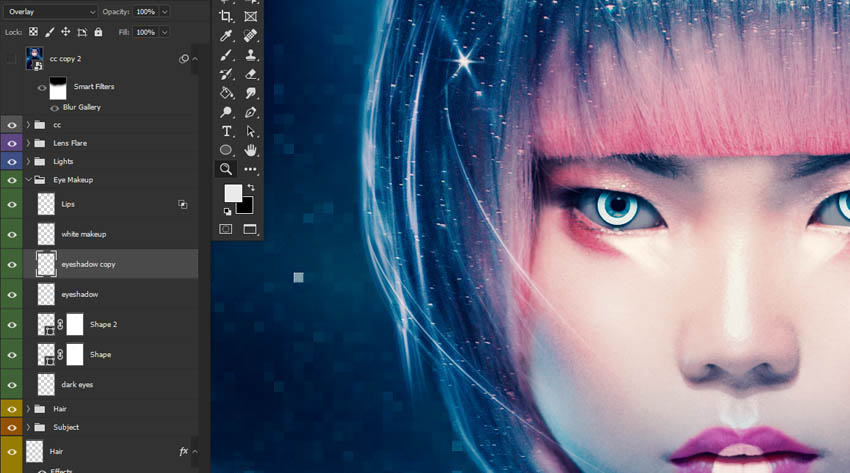Select the History Brush tool
The image size is (850, 473).
226,74
